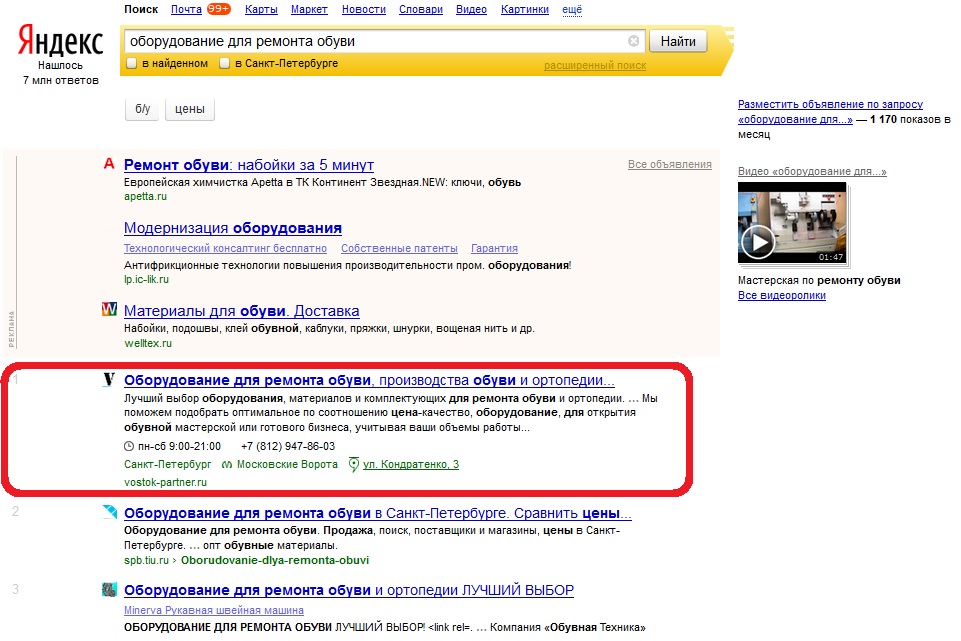Open 'расширенный поиск' link

coord(595,66)
